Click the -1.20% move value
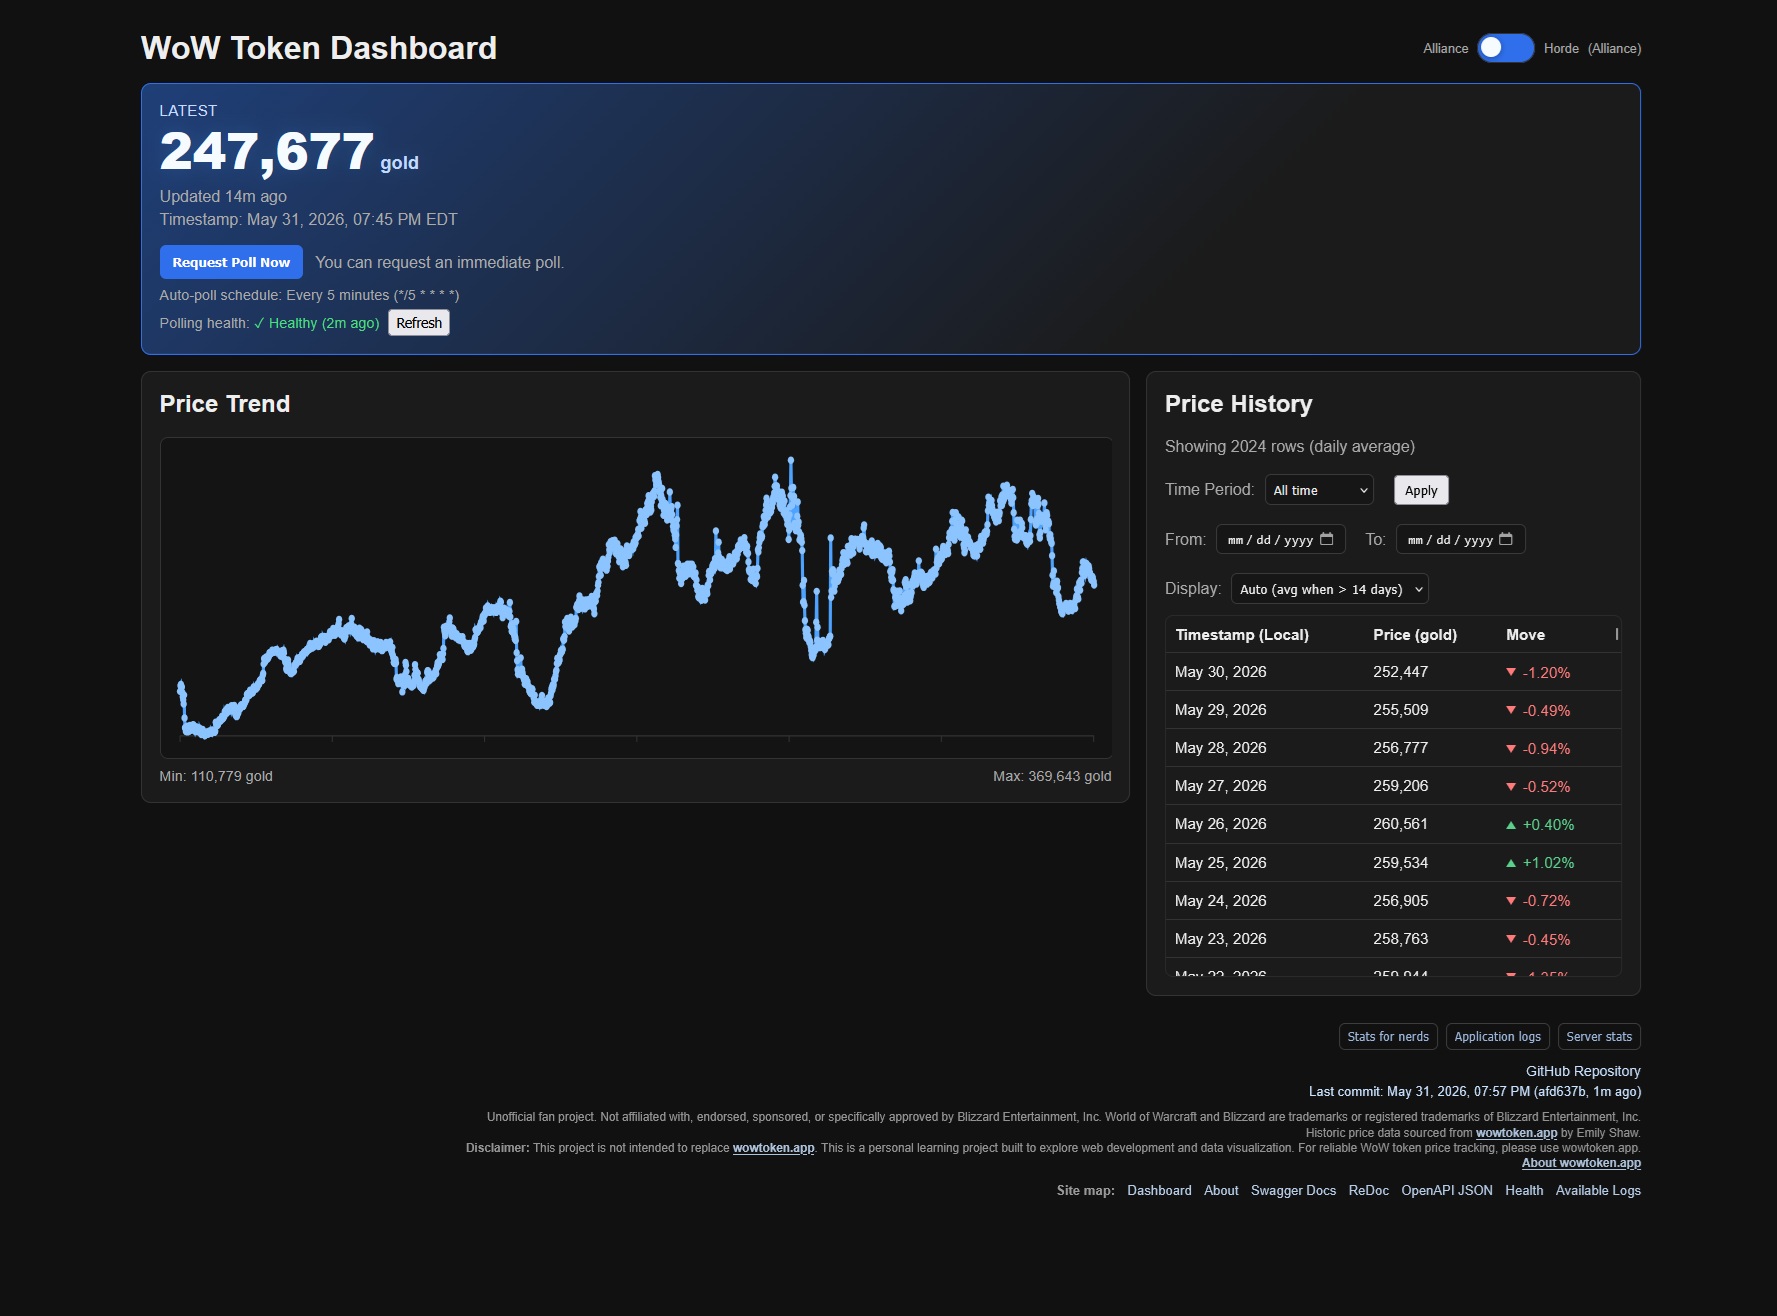This screenshot has width=1777, height=1316. (1538, 673)
